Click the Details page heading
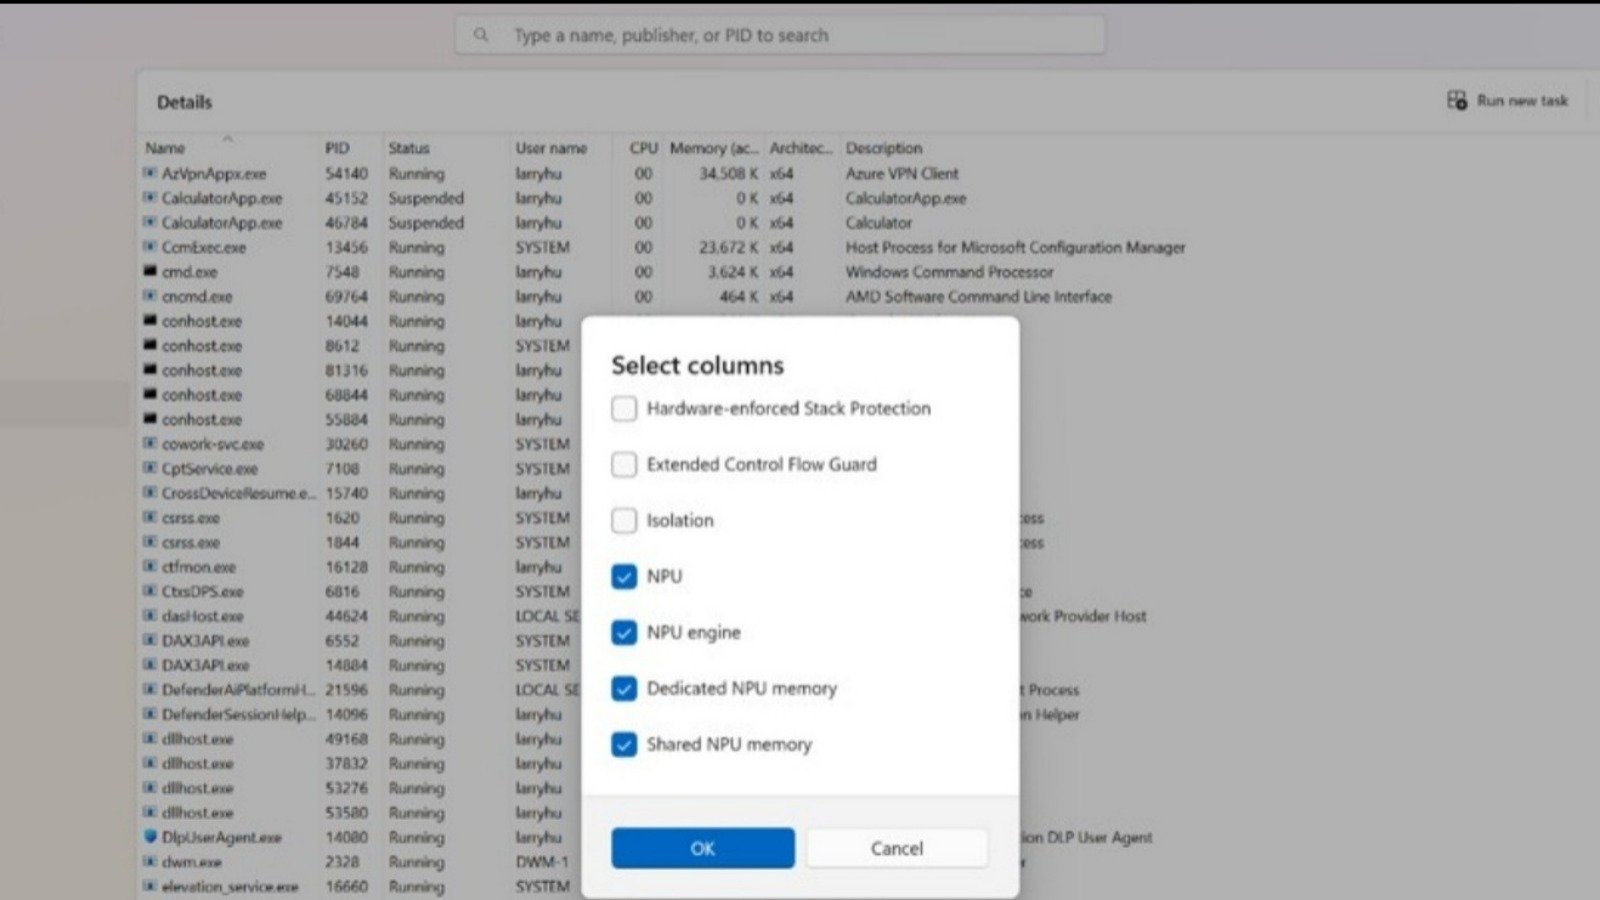The height and width of the screenshot is (900, 1600). [x=184, y=102]
